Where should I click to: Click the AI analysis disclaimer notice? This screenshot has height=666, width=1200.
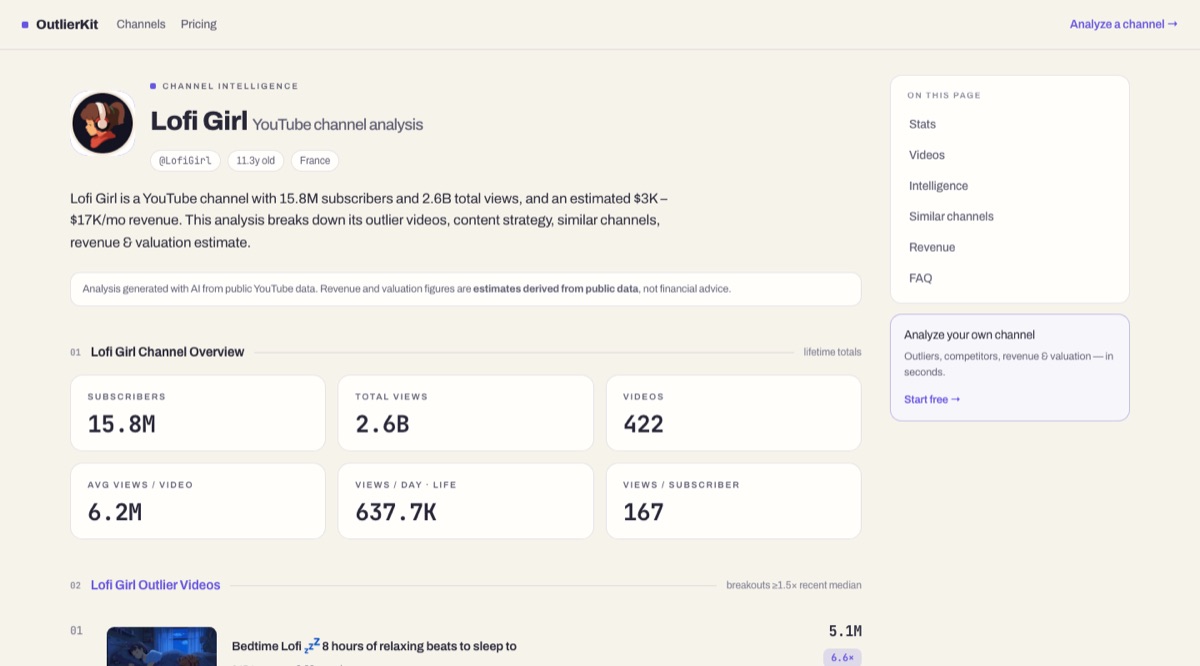[466, 289]
